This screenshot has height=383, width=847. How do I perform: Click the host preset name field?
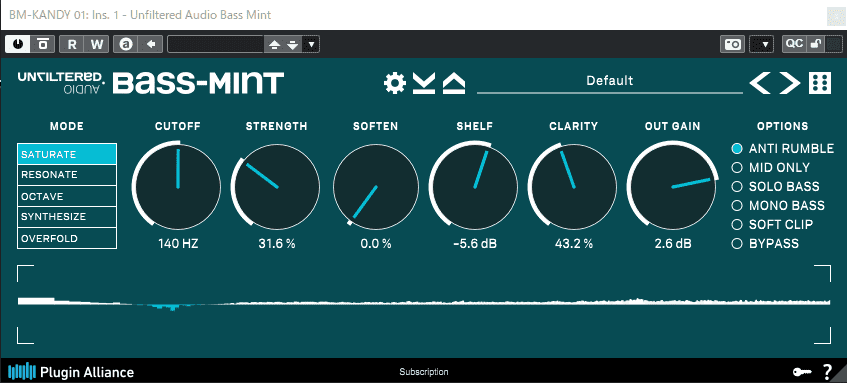pos(216,44)
